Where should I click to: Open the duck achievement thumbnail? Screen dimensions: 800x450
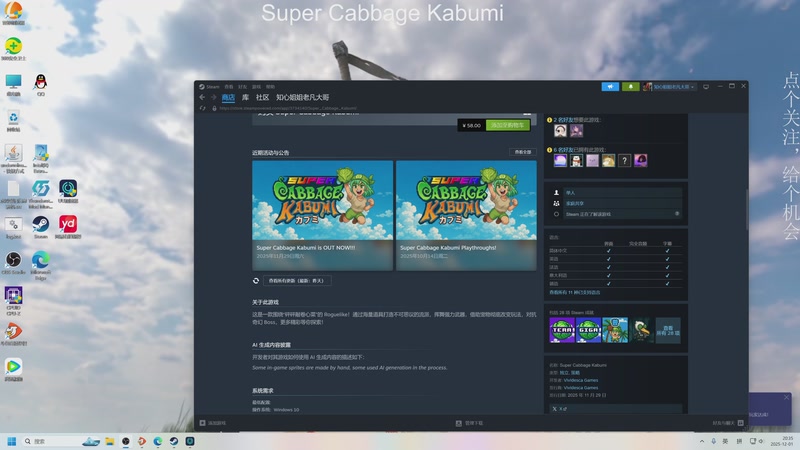pos(641,330)
